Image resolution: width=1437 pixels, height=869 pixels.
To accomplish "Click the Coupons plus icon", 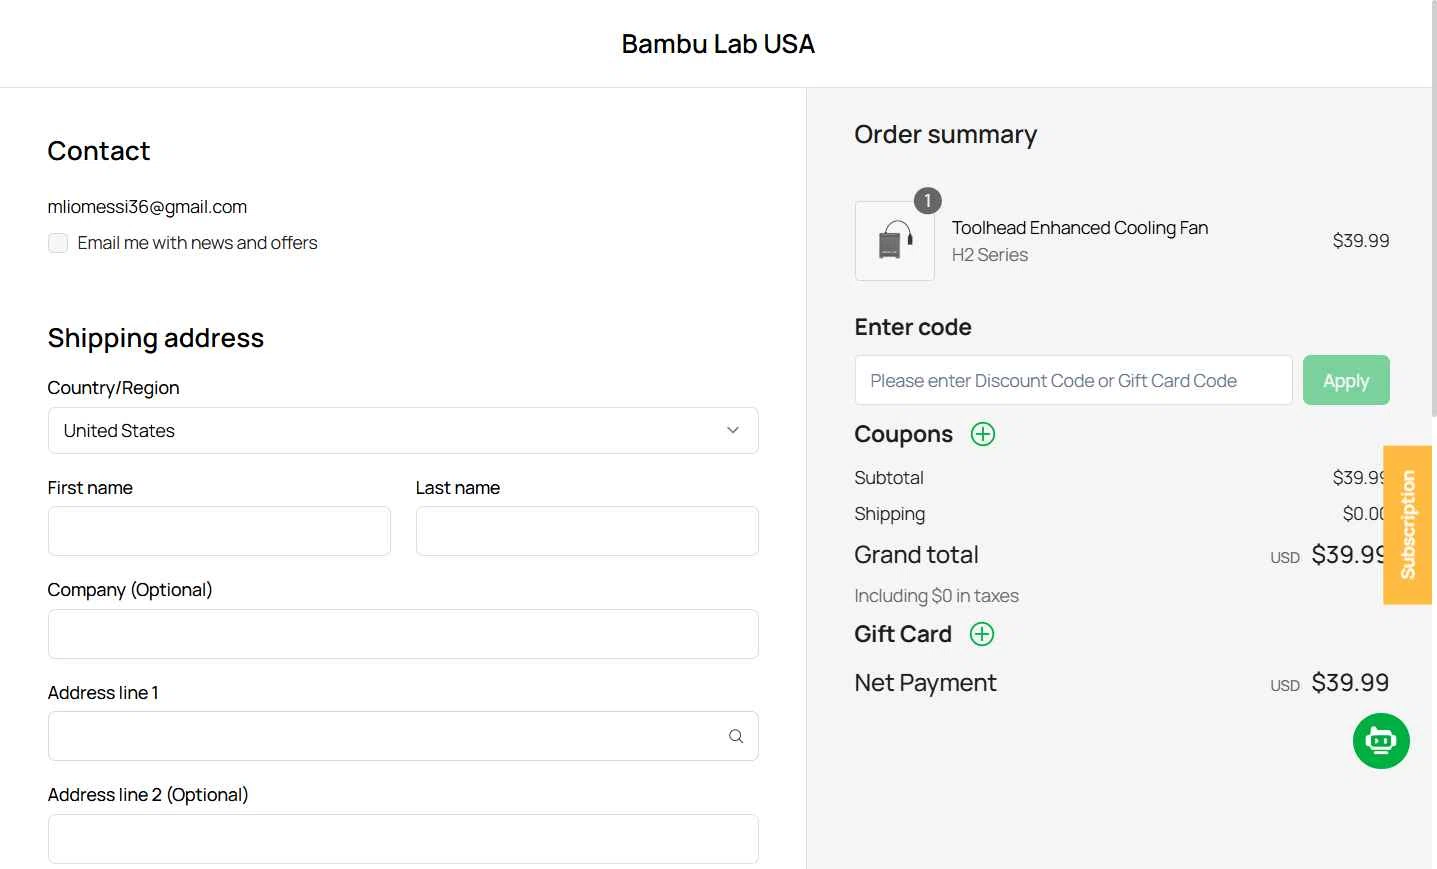I will click(983, 434).
